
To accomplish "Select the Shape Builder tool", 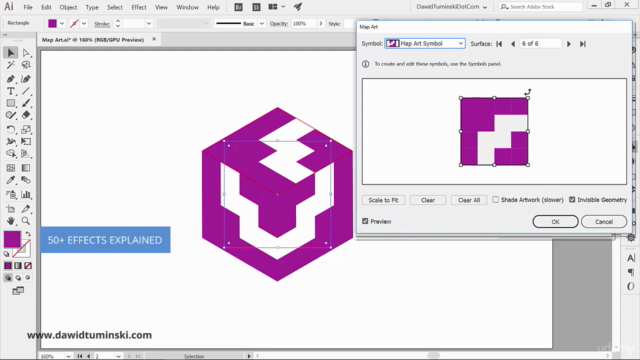I will tap(11, 154).
